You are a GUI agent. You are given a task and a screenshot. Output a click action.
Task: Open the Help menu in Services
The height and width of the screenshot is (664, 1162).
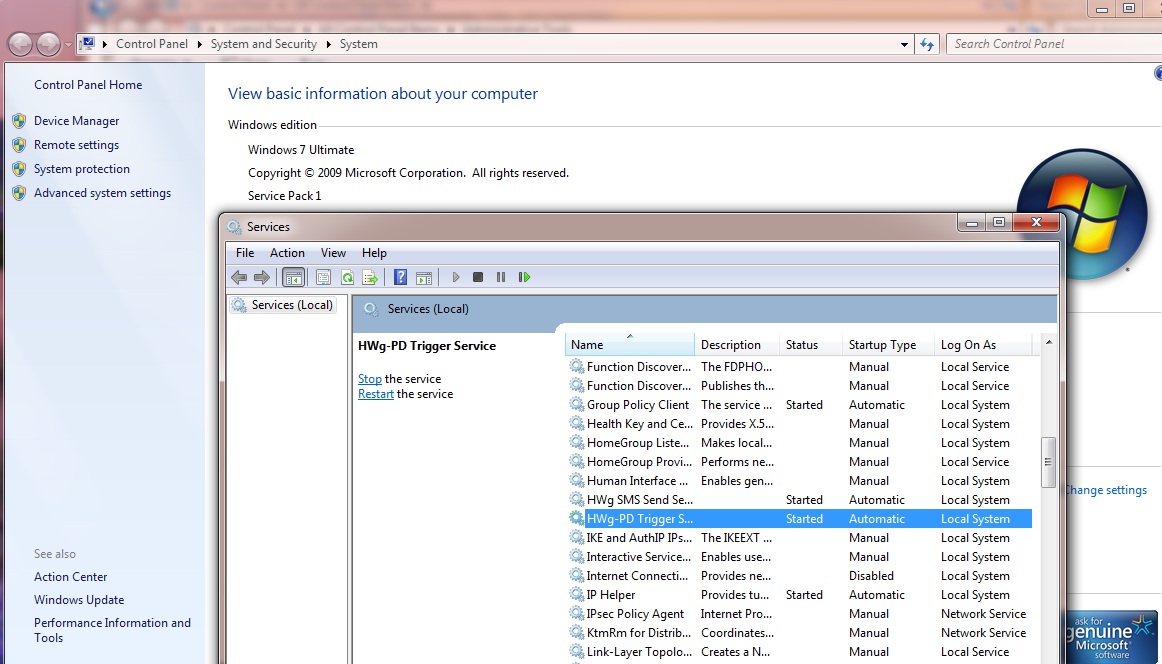coord(374,253)
